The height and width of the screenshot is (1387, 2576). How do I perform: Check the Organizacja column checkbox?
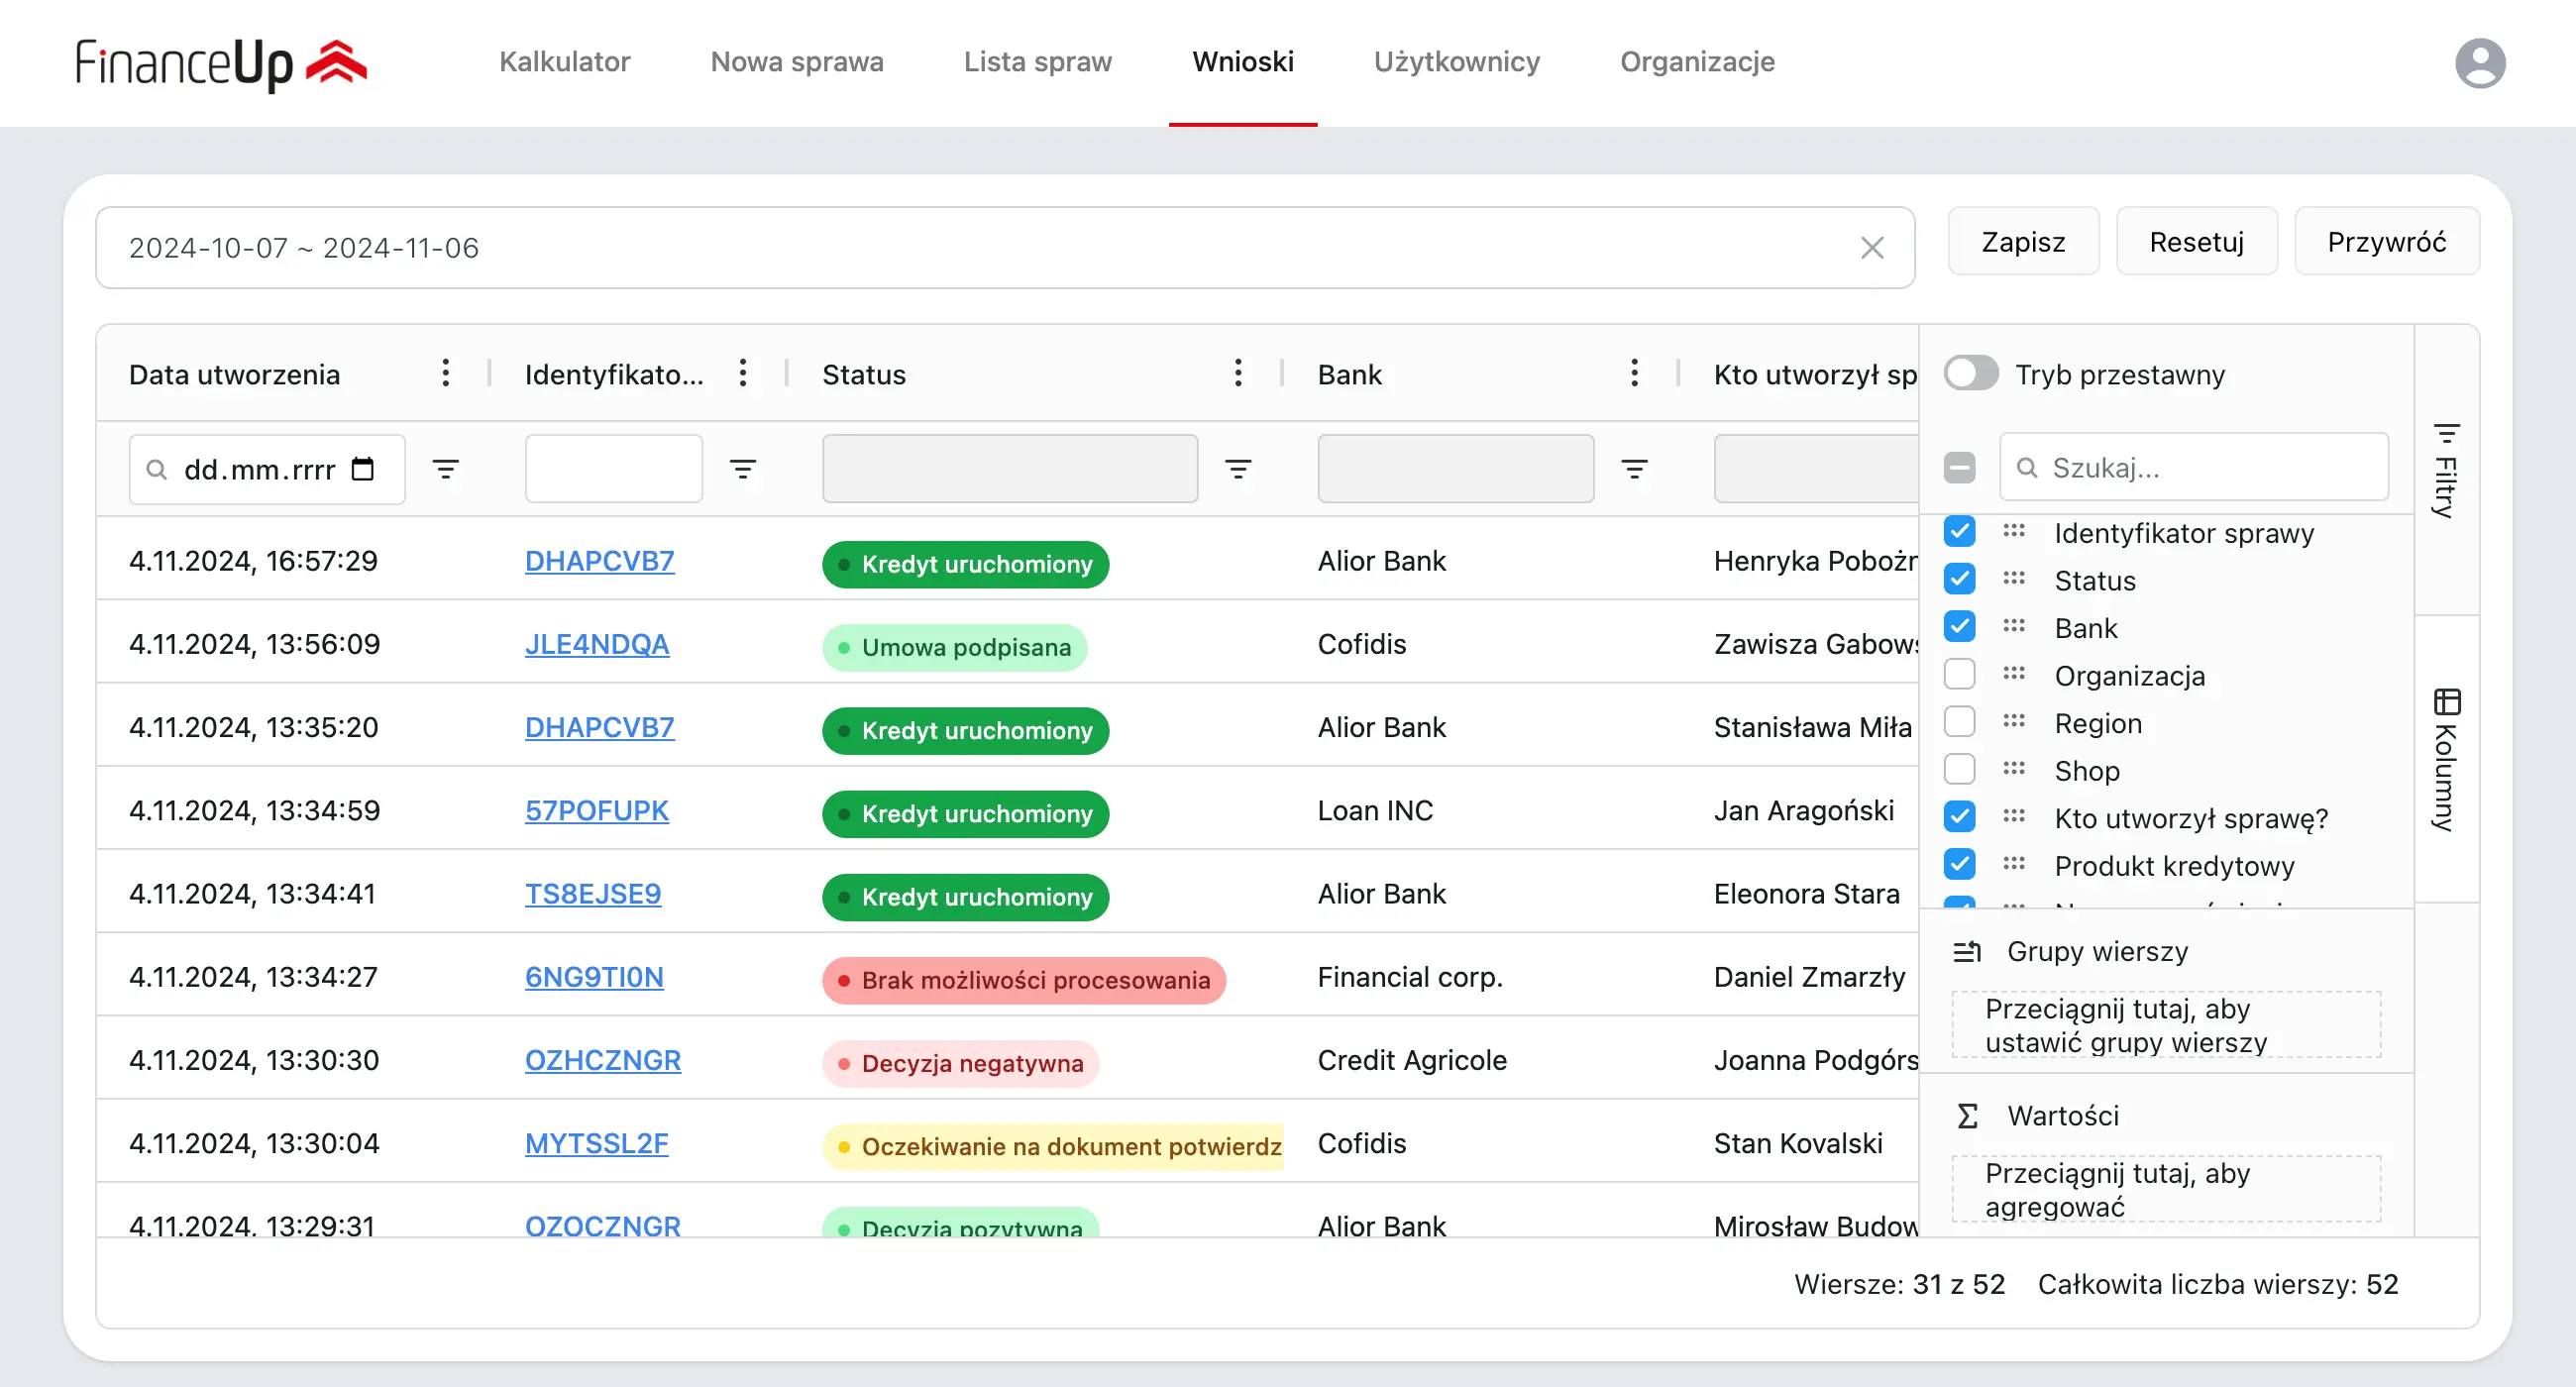1960,674
